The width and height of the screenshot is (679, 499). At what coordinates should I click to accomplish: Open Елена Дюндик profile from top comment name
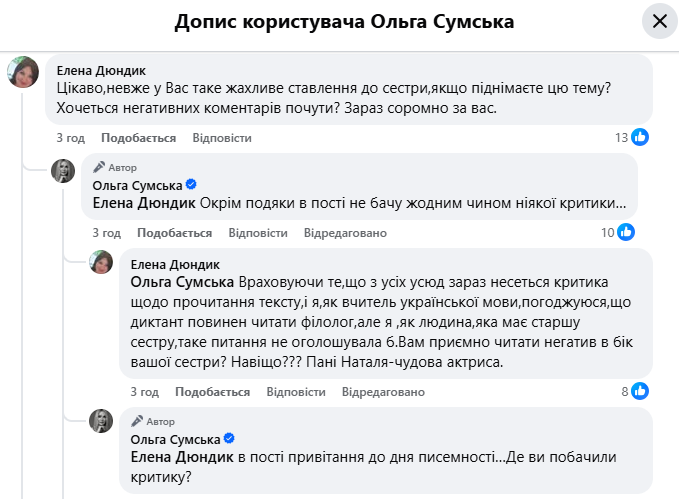tap(102, 70)
